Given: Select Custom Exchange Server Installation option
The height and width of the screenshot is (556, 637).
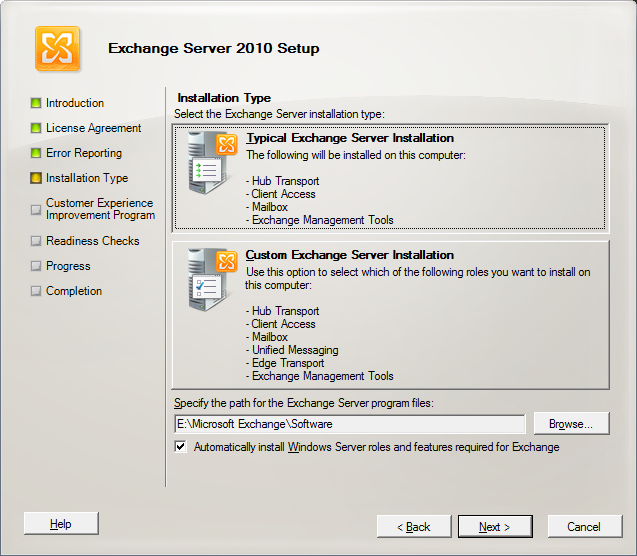Looking at the screenshot, I should click(390, 315).
